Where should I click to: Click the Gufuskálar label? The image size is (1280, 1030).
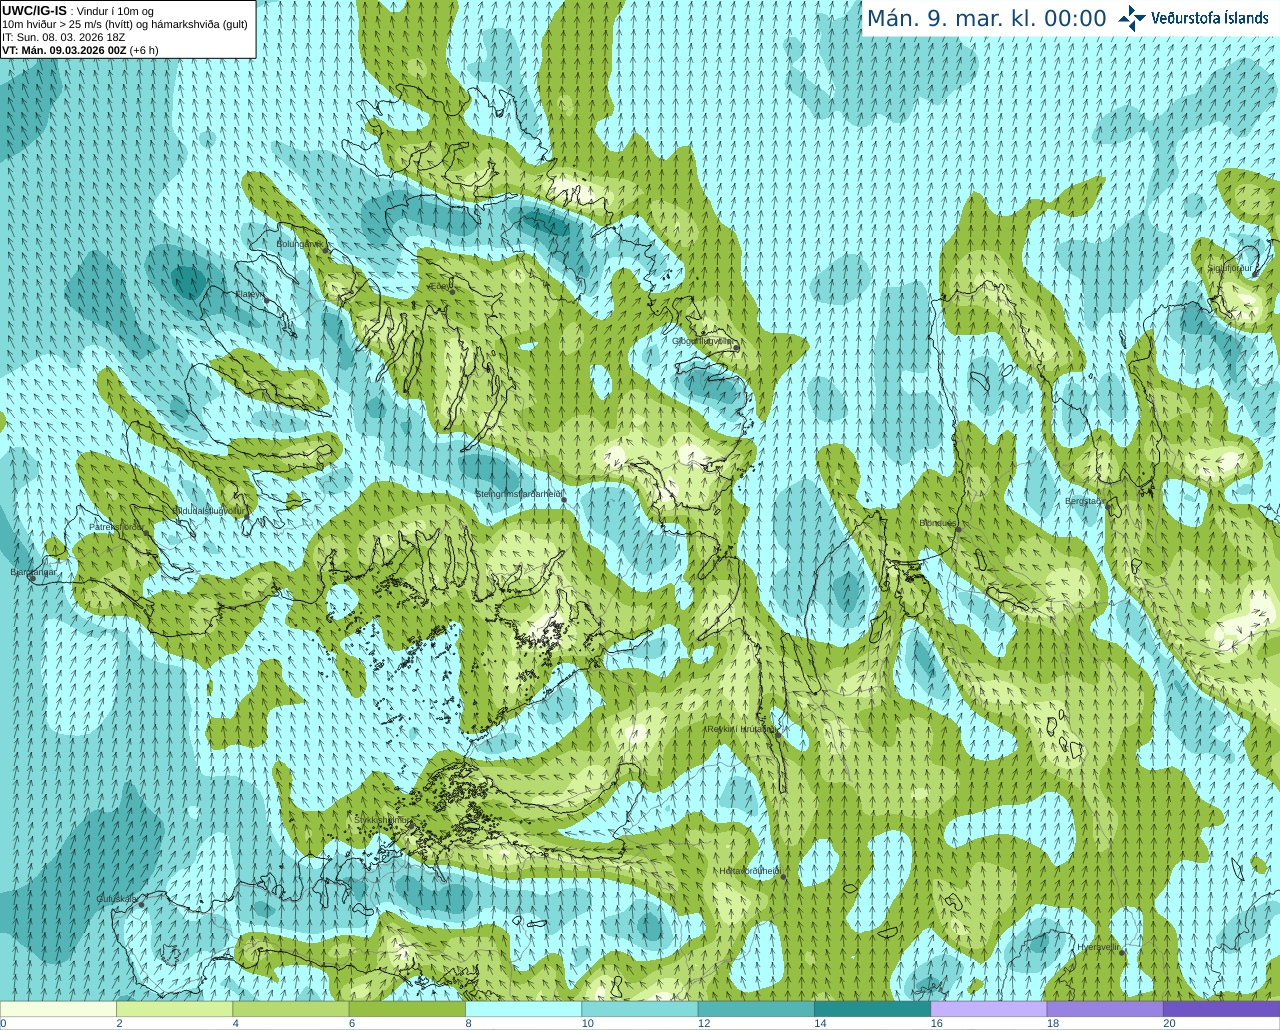click(116, 899)
